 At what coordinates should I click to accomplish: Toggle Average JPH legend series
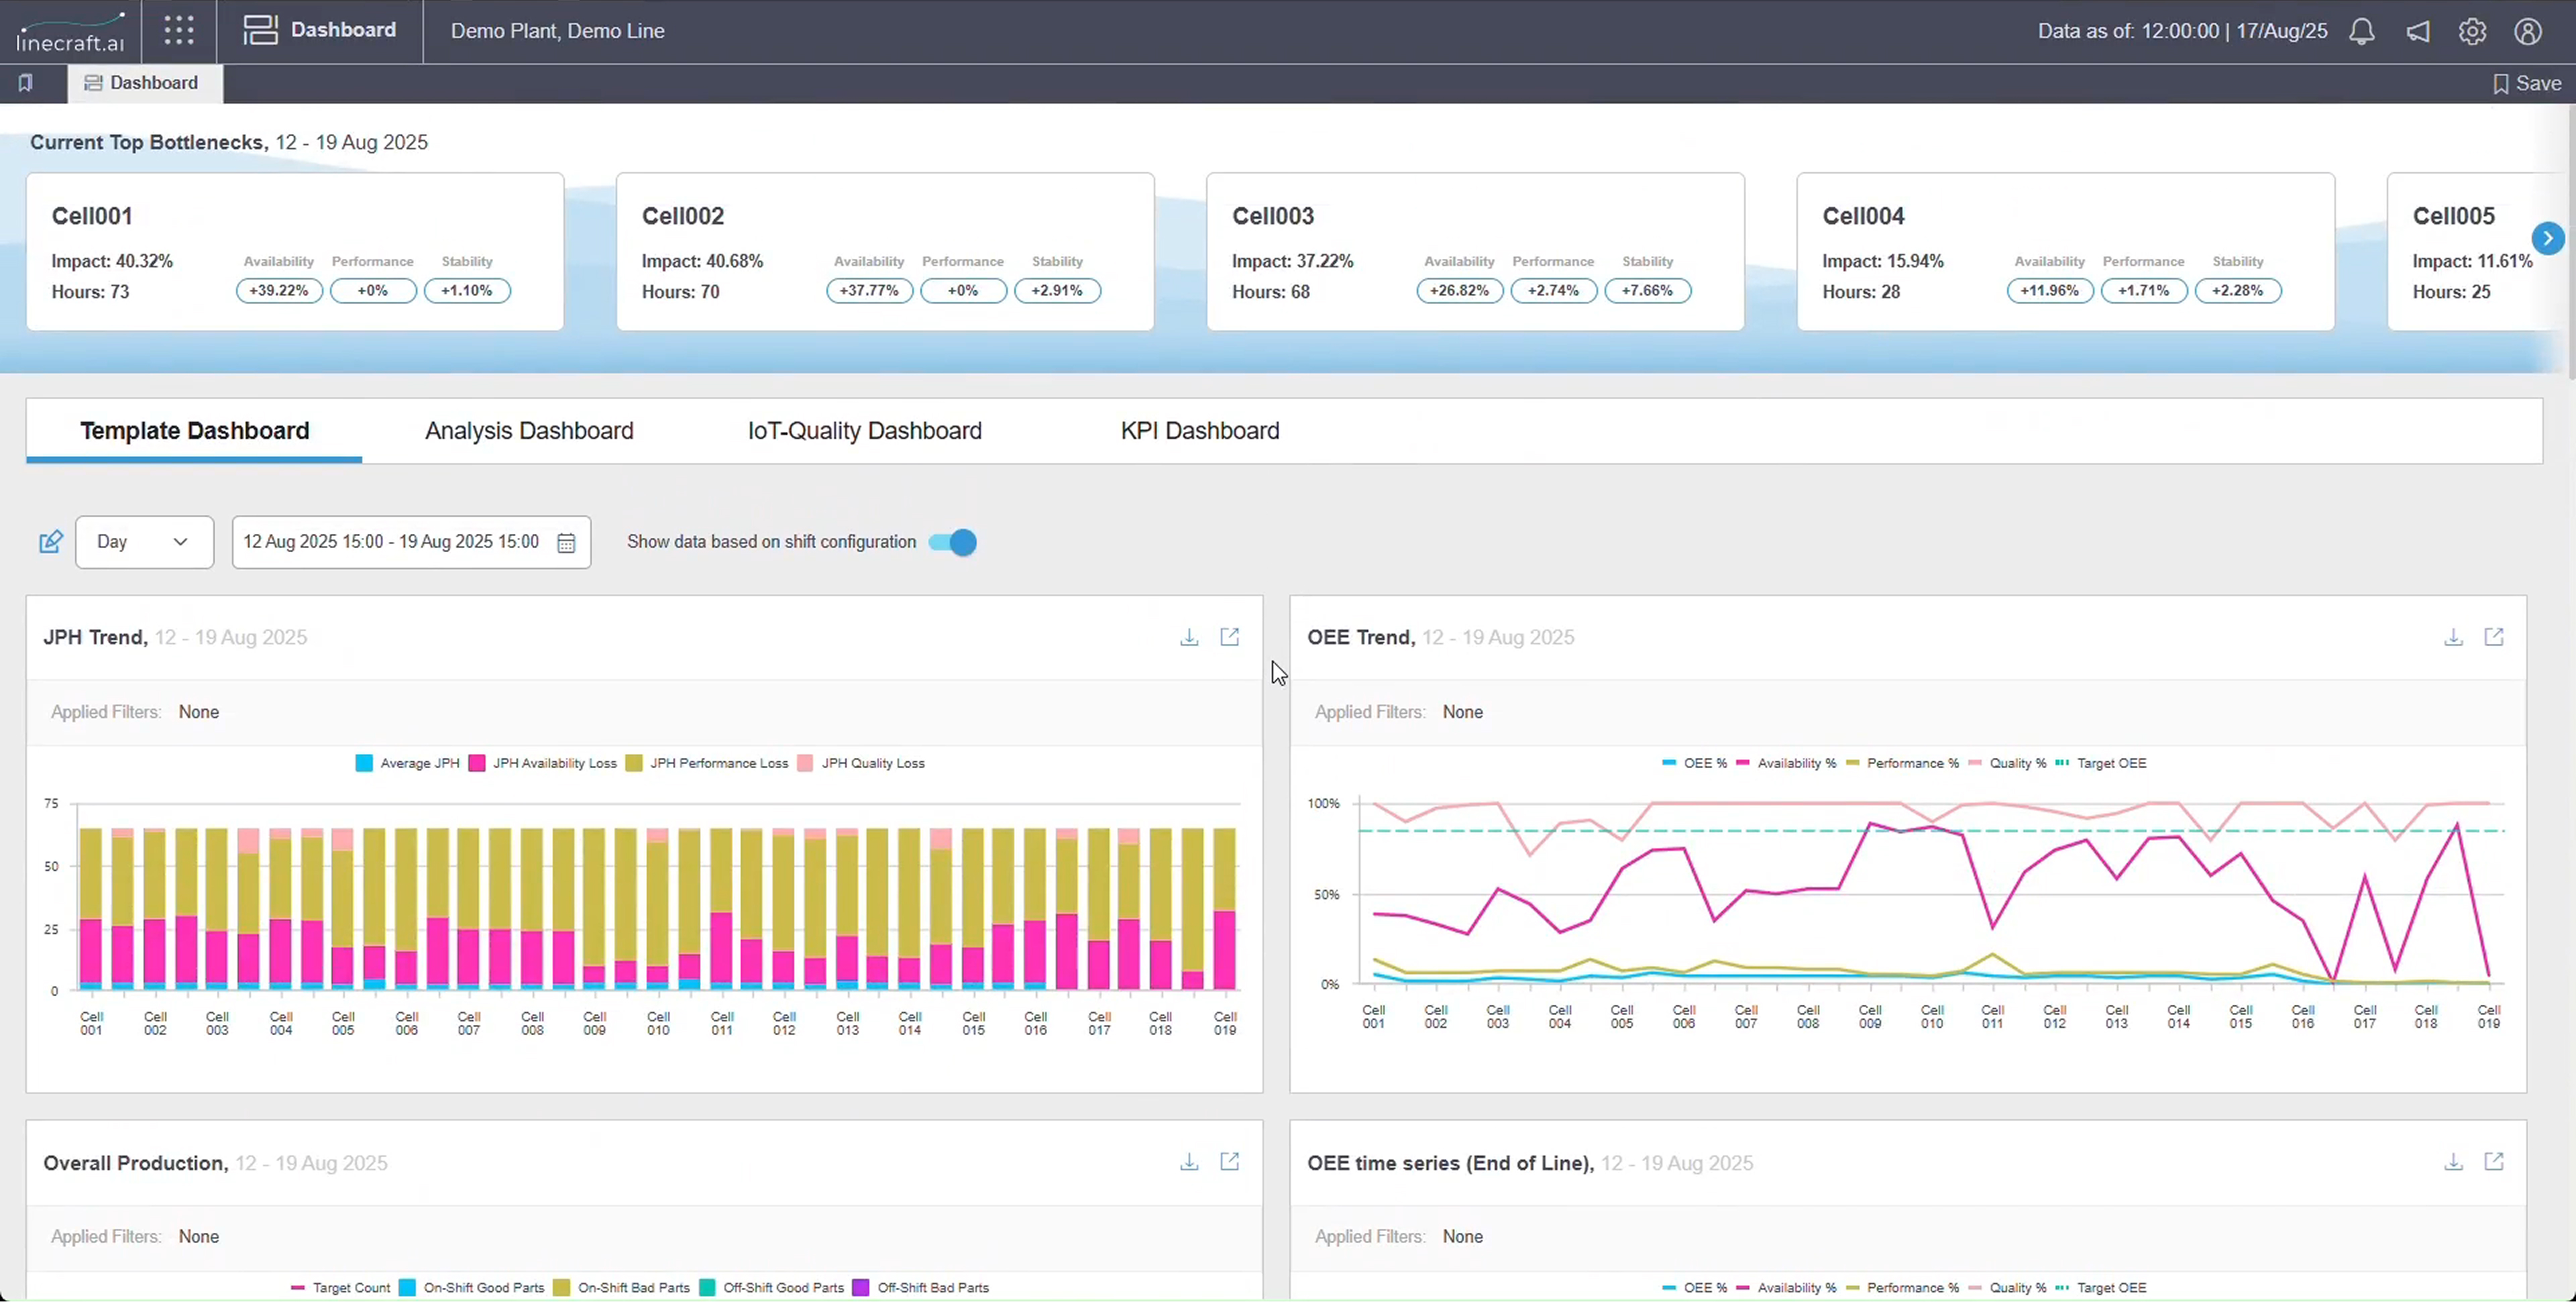pyautogui.click(x=408, y=763)
